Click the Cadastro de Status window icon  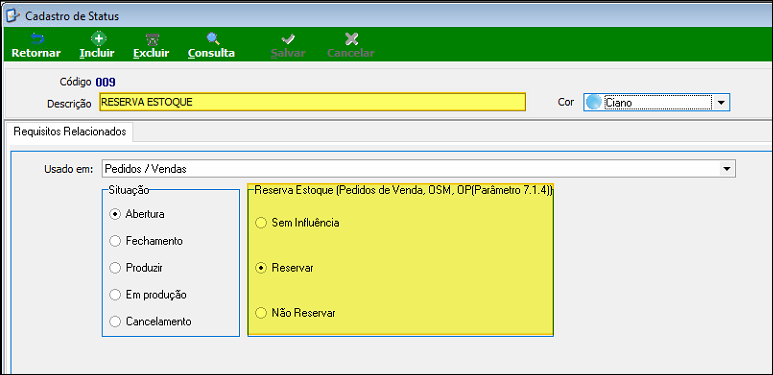point(12,16)
